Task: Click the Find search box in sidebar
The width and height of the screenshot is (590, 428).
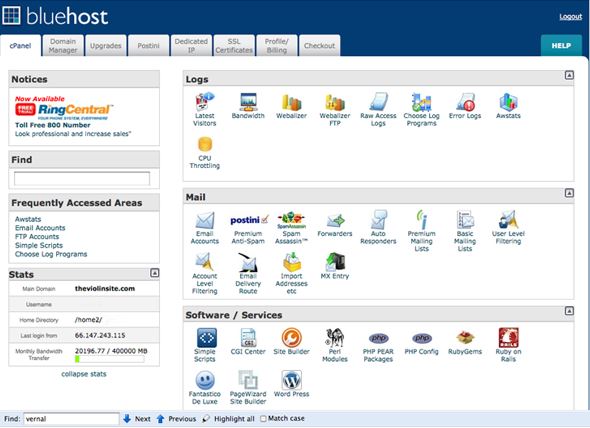Action: tap(82, 178)
